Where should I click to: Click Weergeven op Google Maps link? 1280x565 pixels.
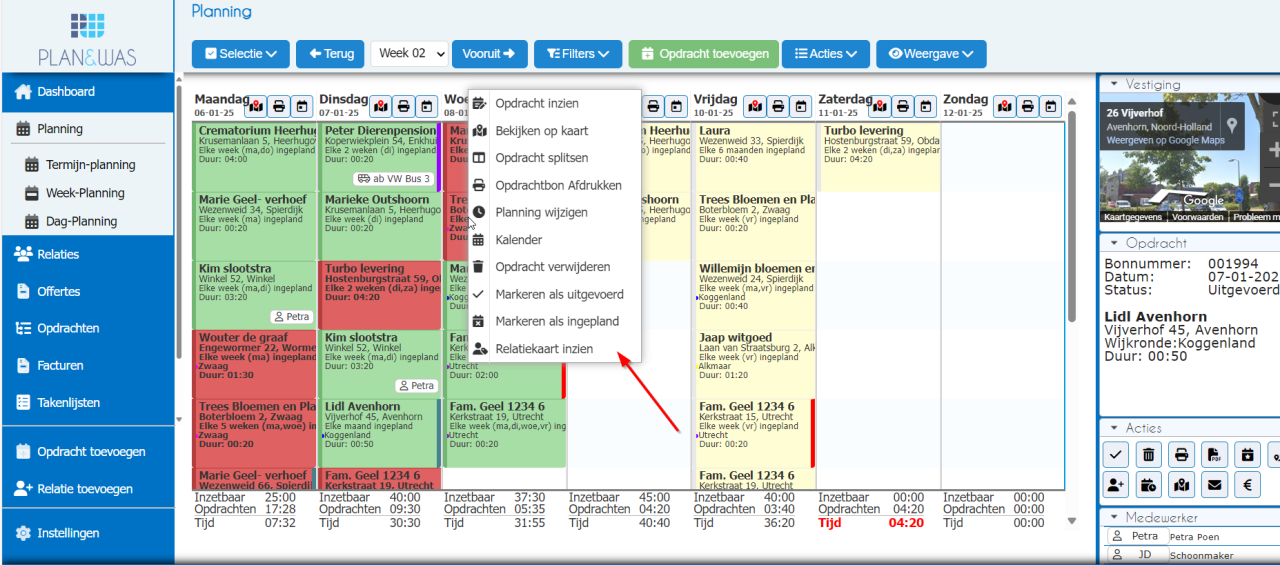(1165, 140)
